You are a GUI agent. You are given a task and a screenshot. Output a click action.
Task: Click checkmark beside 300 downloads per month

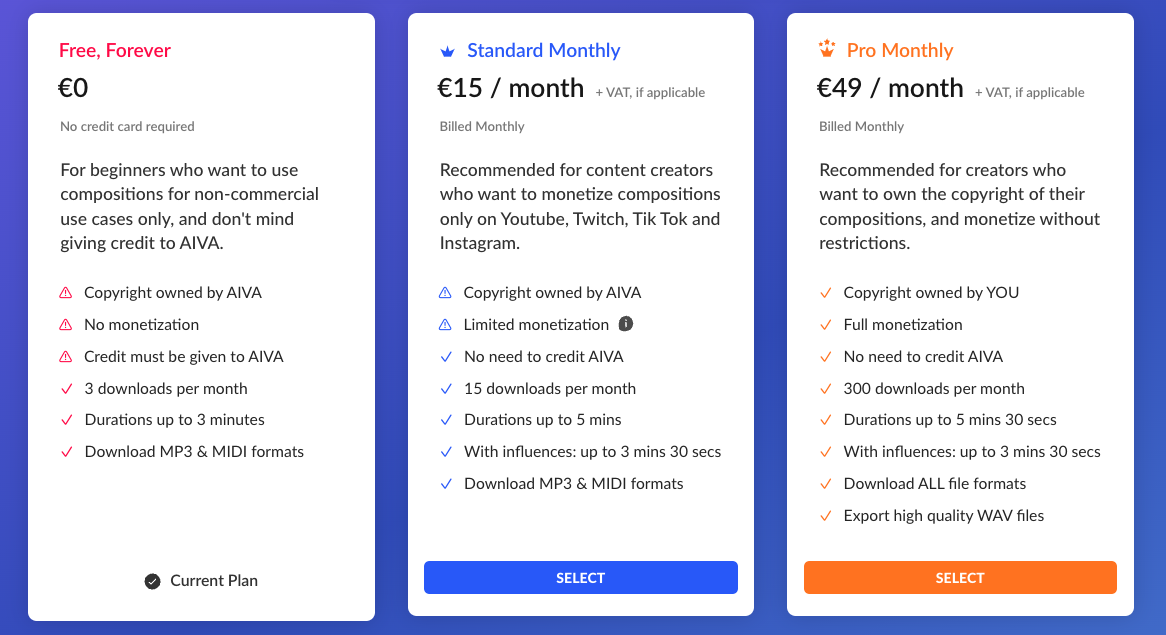pos(826,389)
